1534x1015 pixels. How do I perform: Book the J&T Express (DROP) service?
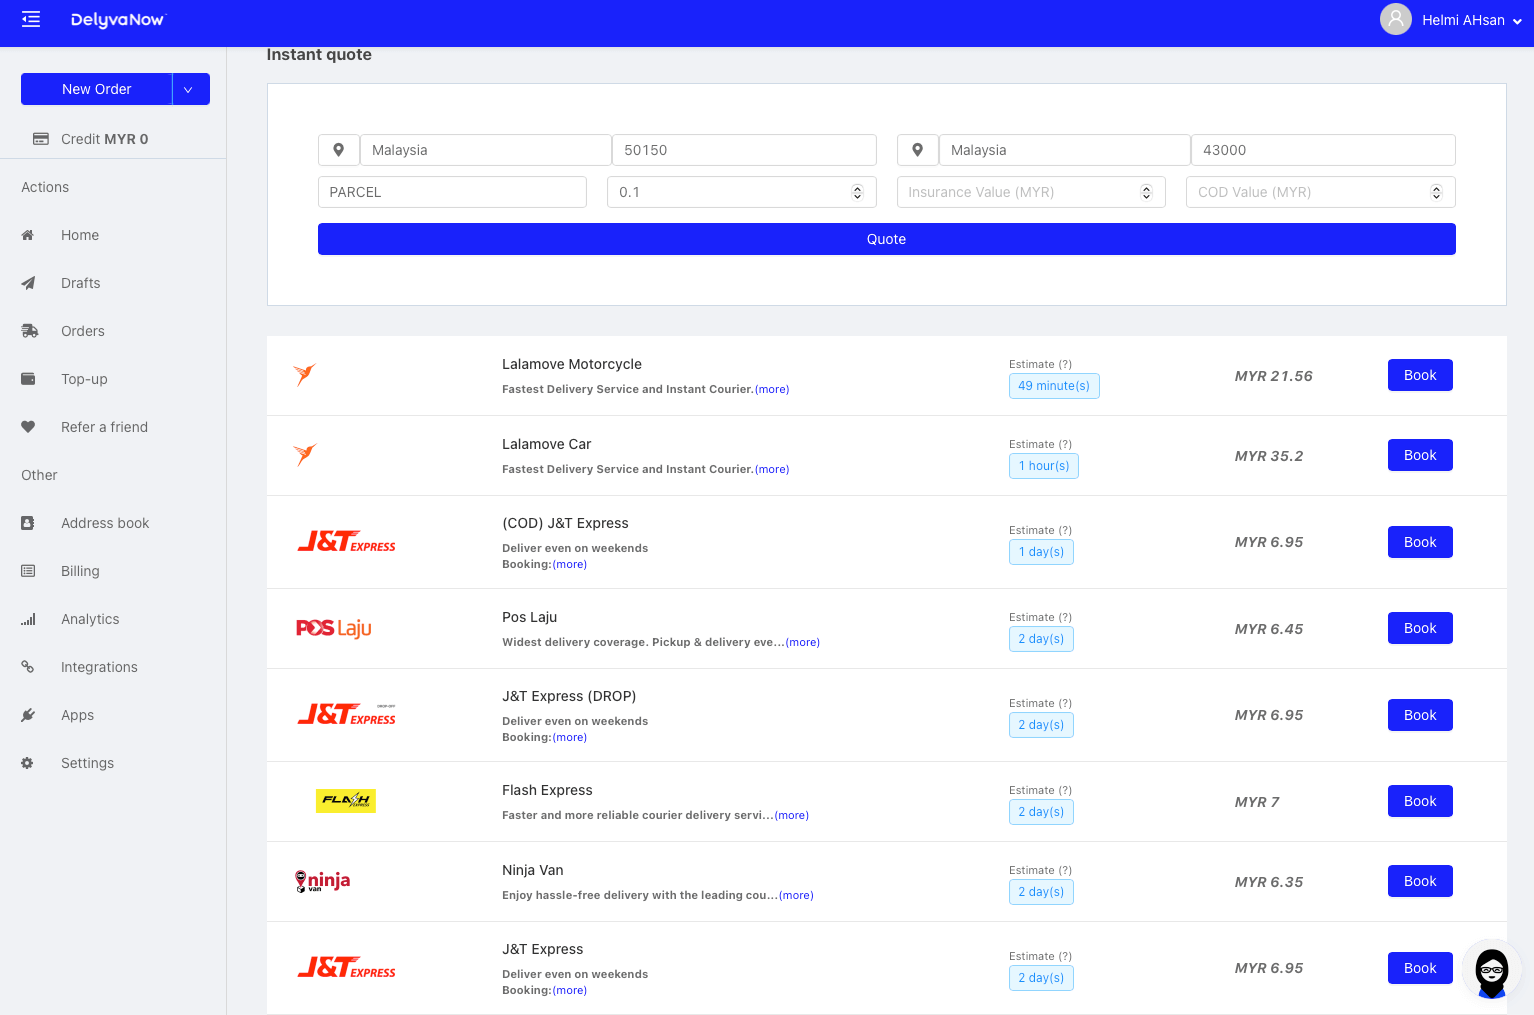[x=1420, y=715]
